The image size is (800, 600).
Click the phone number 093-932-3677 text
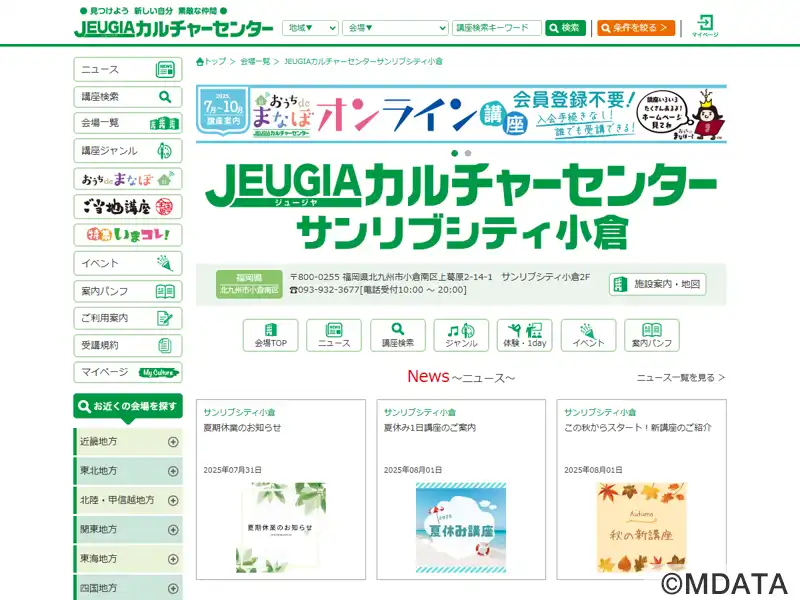[329, 290]
